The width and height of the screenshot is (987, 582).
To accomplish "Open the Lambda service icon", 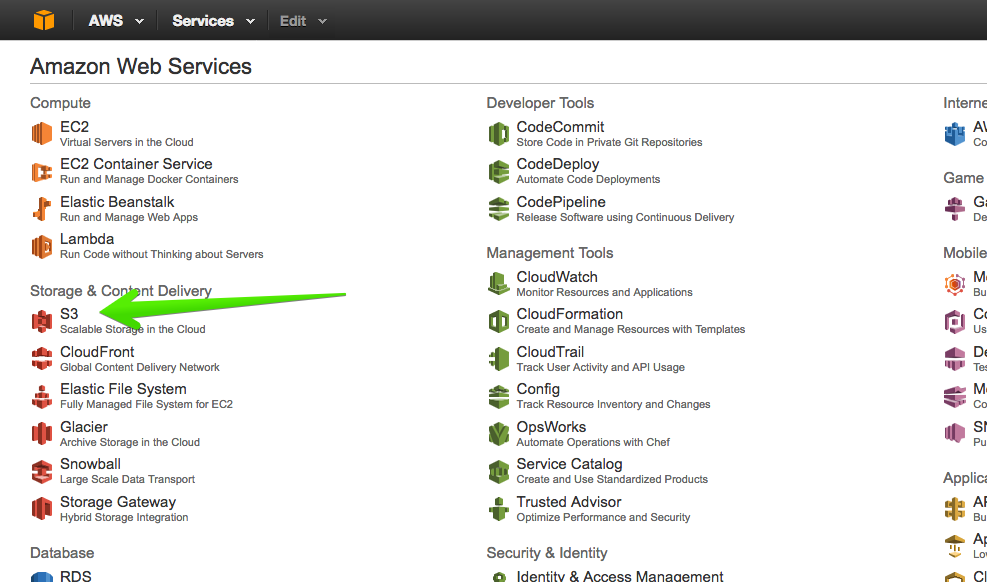I will [x=42, y=247].
